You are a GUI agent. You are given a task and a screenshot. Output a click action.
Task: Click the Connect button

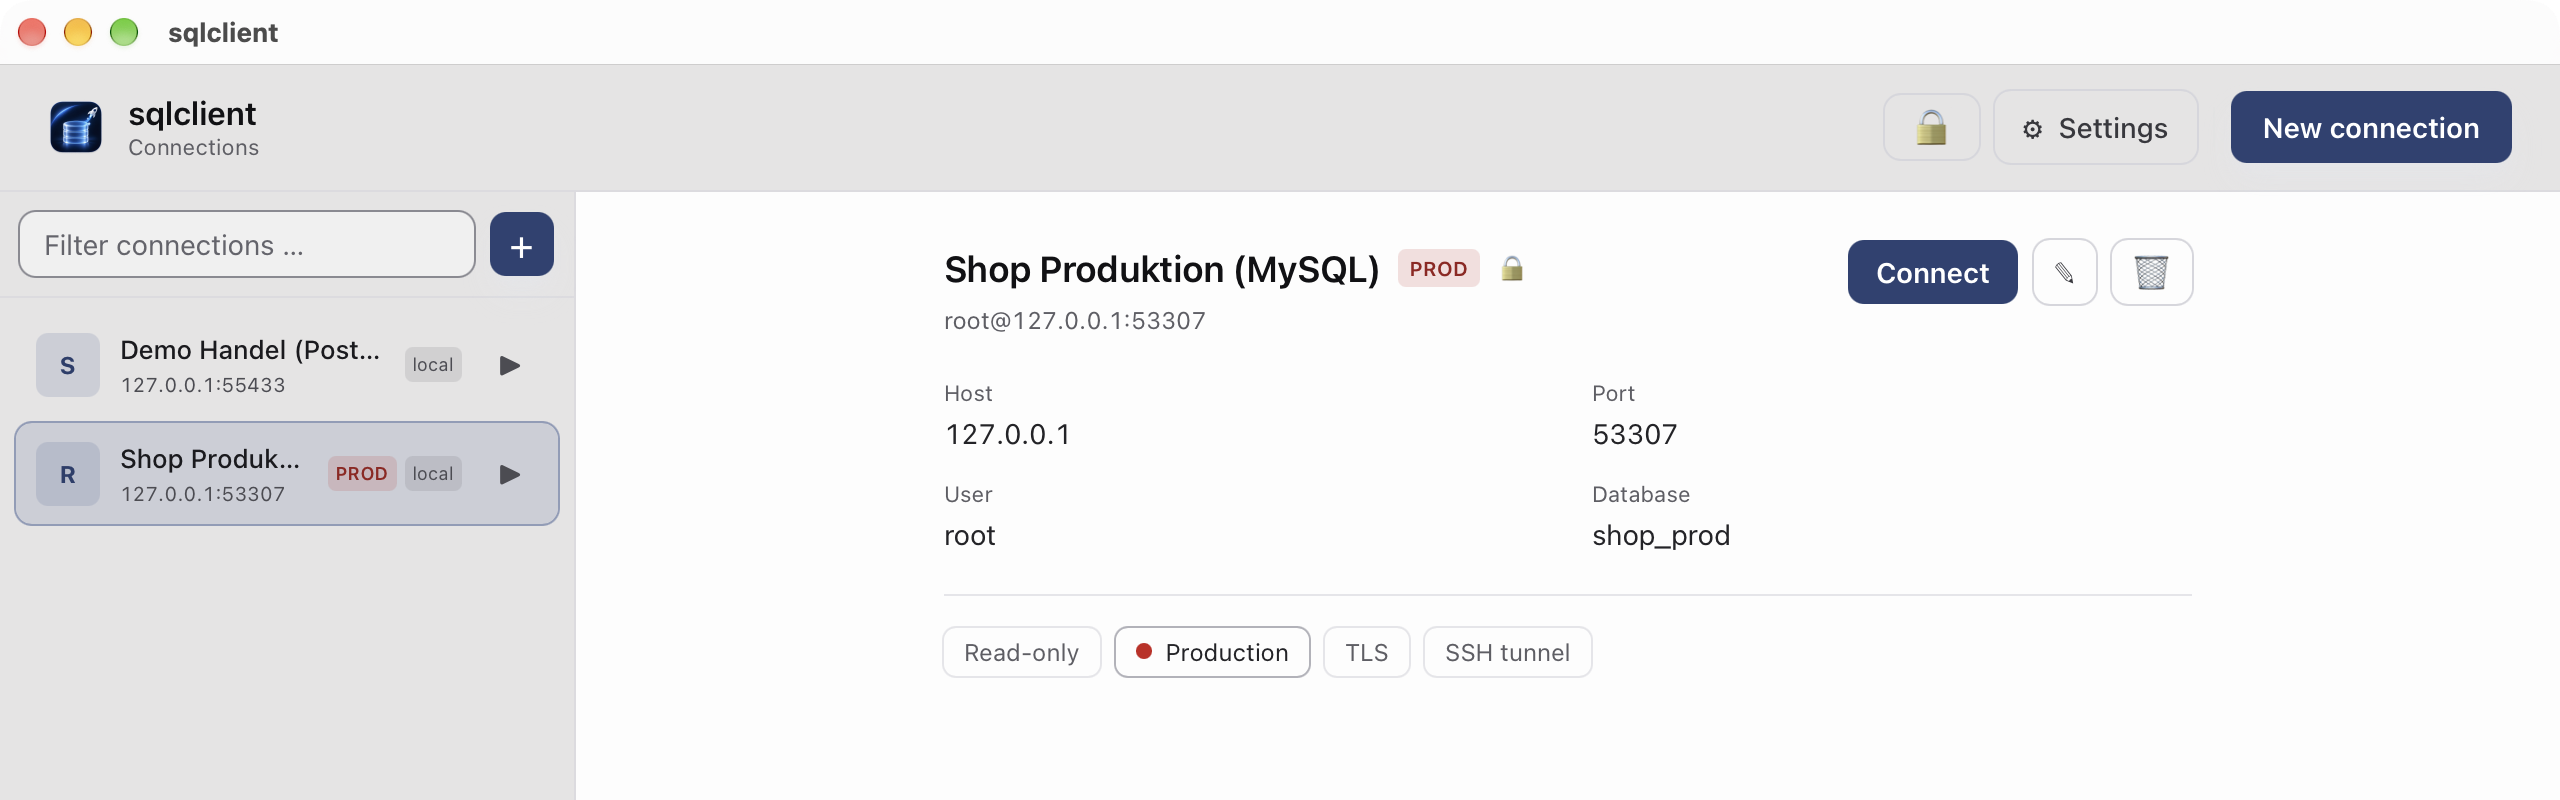1932,272
